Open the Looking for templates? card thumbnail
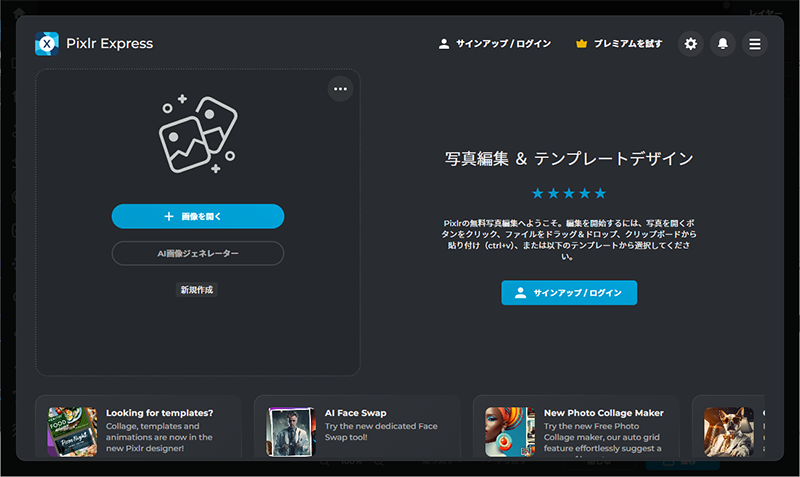The width and height of the screenshot is (800, 477). tap(72, 431)
